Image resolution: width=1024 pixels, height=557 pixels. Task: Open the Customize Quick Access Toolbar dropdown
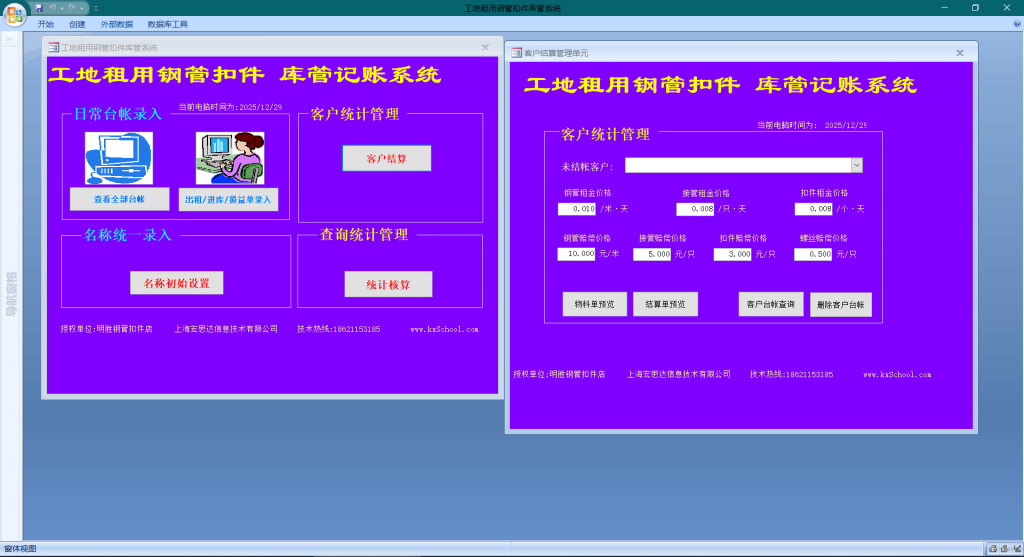97,8
